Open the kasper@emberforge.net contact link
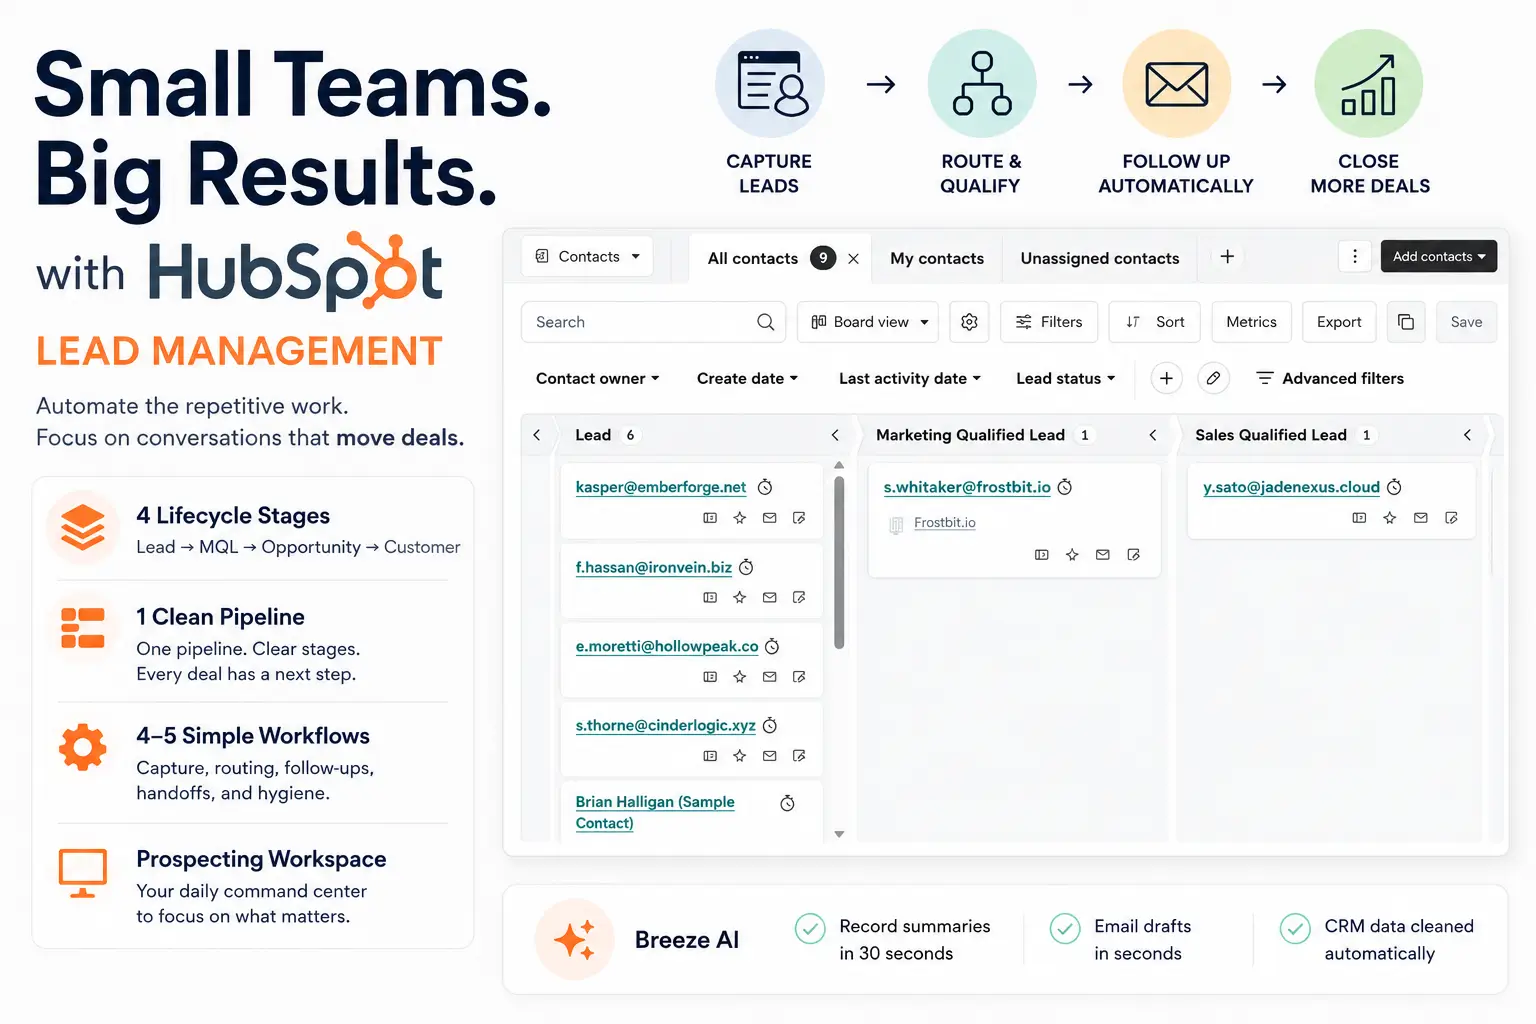Image resolution: width=1536 pixels, height=1024 pixels. [661, 487]
